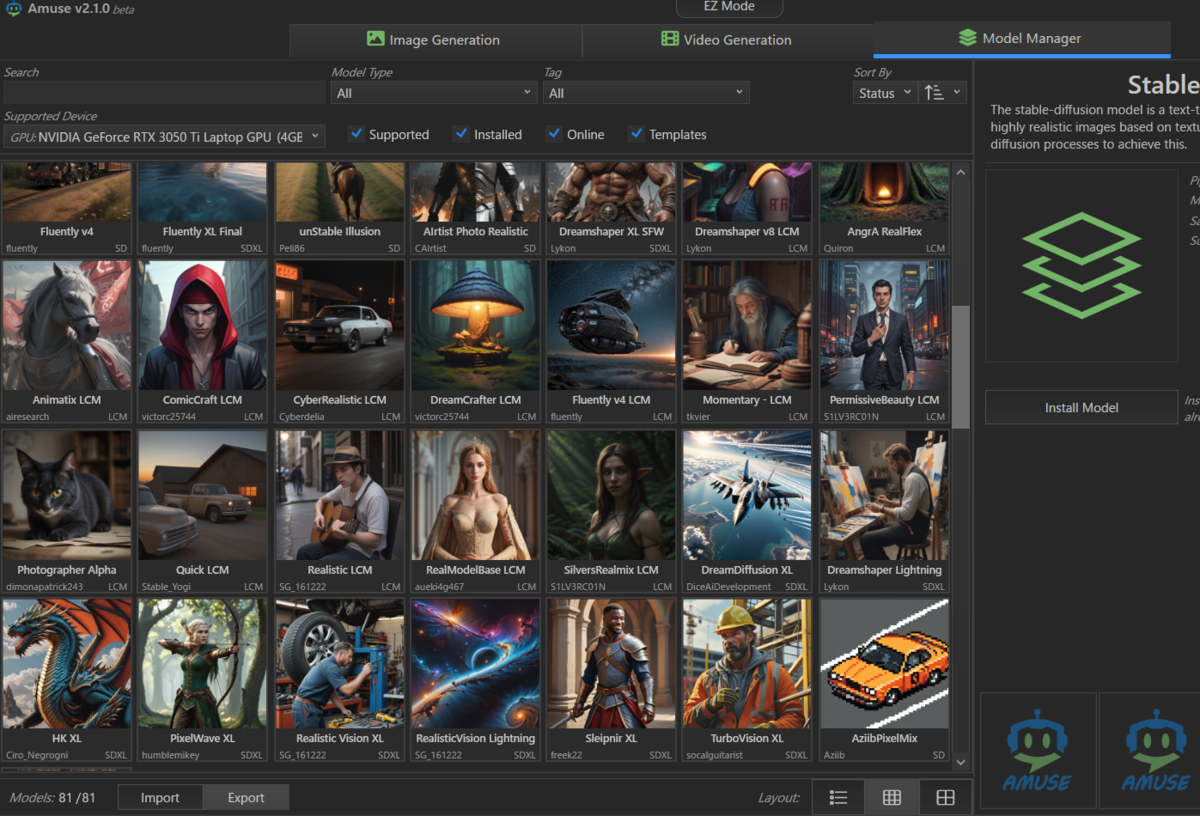The width and height of the screenshot is (1200, 816).
Task: Select the HK XL dragon model
Action: pyautogui.click(x=67, y=665)
